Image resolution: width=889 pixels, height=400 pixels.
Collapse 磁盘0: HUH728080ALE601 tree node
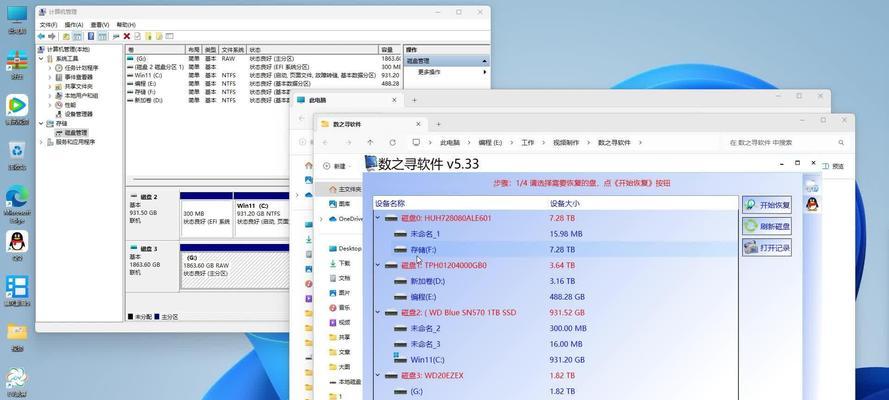click(378, 218)
